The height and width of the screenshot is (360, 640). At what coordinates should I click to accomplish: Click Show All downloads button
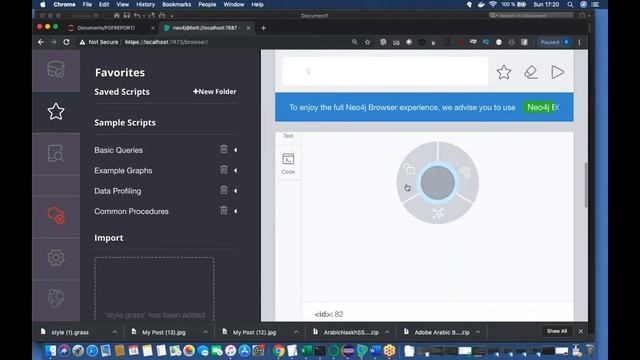(557, 331)
